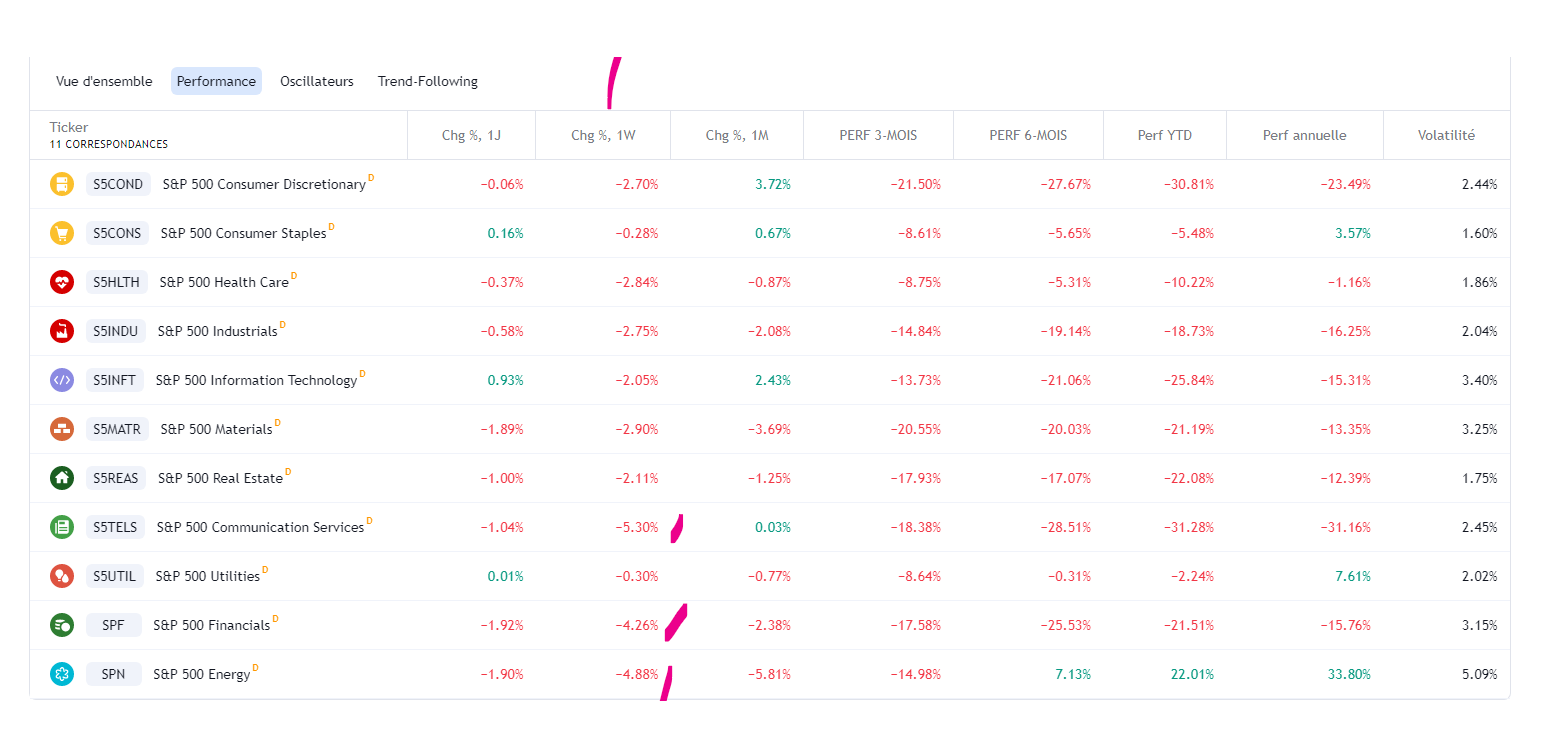Viewport: 1559px width, 732px height.
Task: Sort table by Volatilité column
Action: (x=1446, y=135)
